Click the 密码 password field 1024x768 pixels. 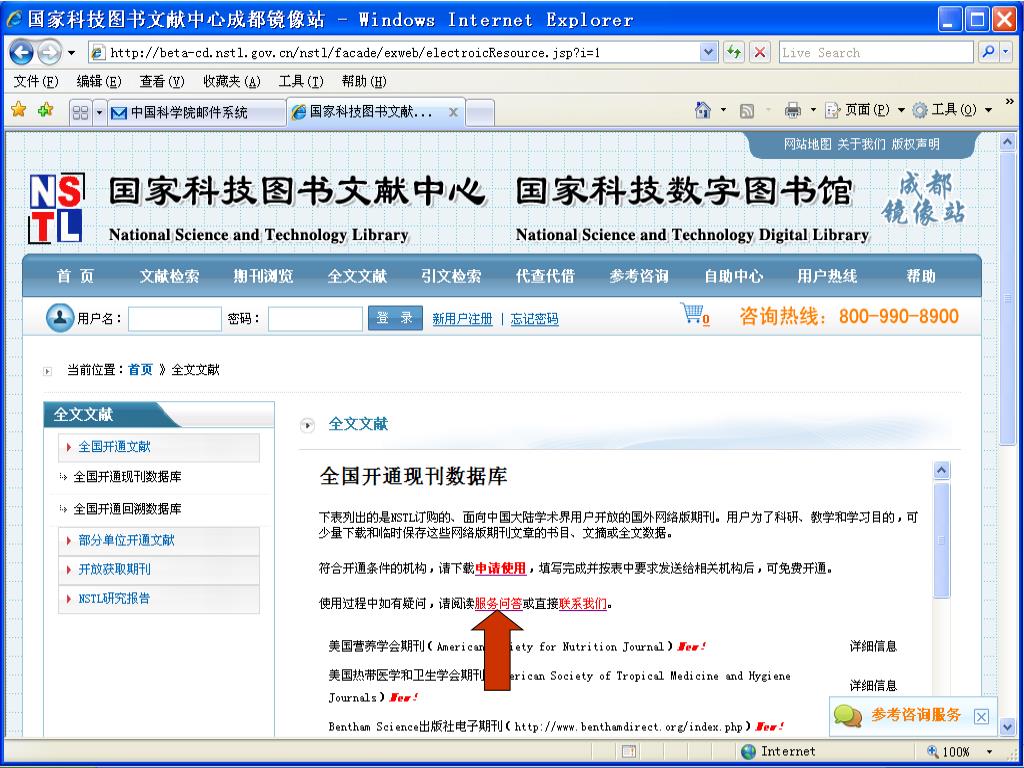point(315,319)
